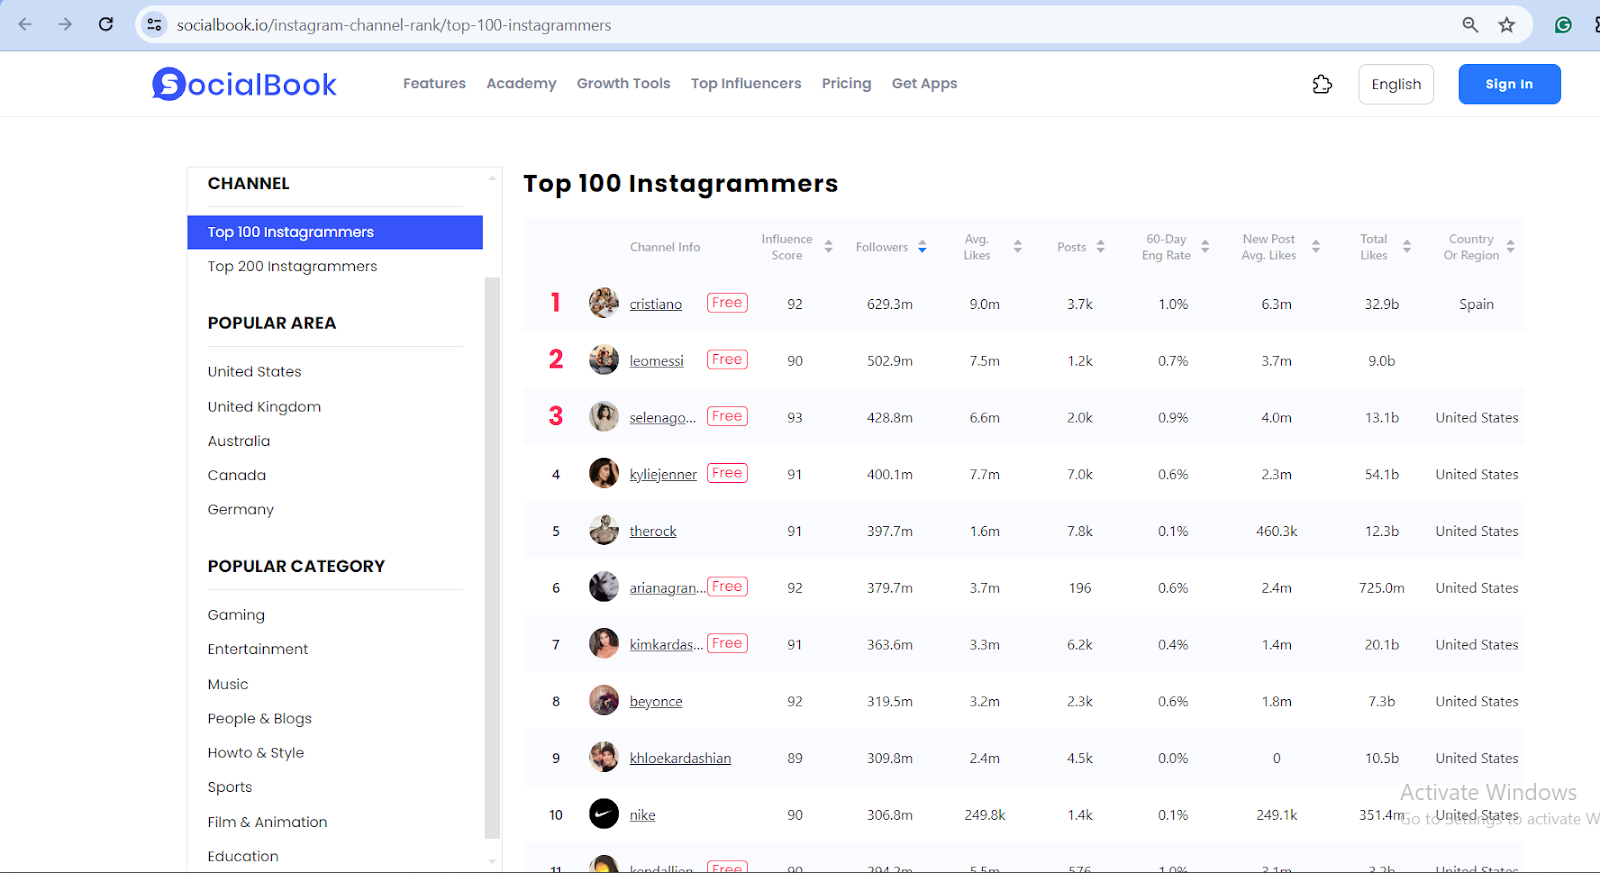Reload the page with refresh icon
The image size is (1600, 873).
coord(106,24)
